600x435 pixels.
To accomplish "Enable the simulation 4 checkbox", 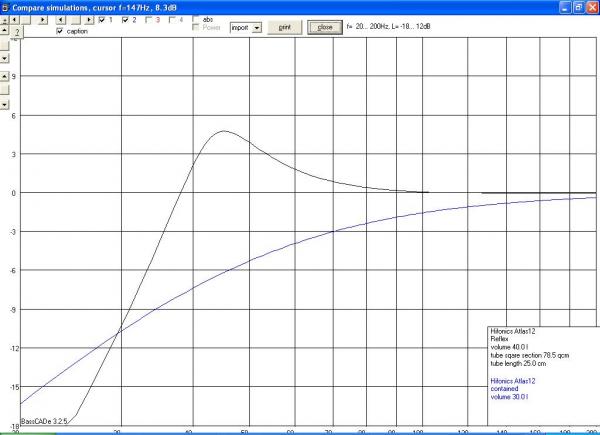I will pyautogui.click(x=173, y=20).
